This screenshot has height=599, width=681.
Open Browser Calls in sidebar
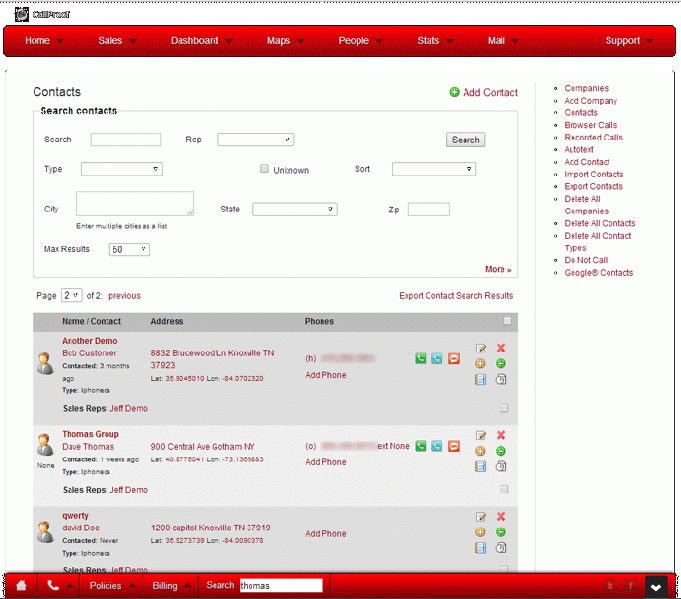pyautogui.click(x=591, y=125)
